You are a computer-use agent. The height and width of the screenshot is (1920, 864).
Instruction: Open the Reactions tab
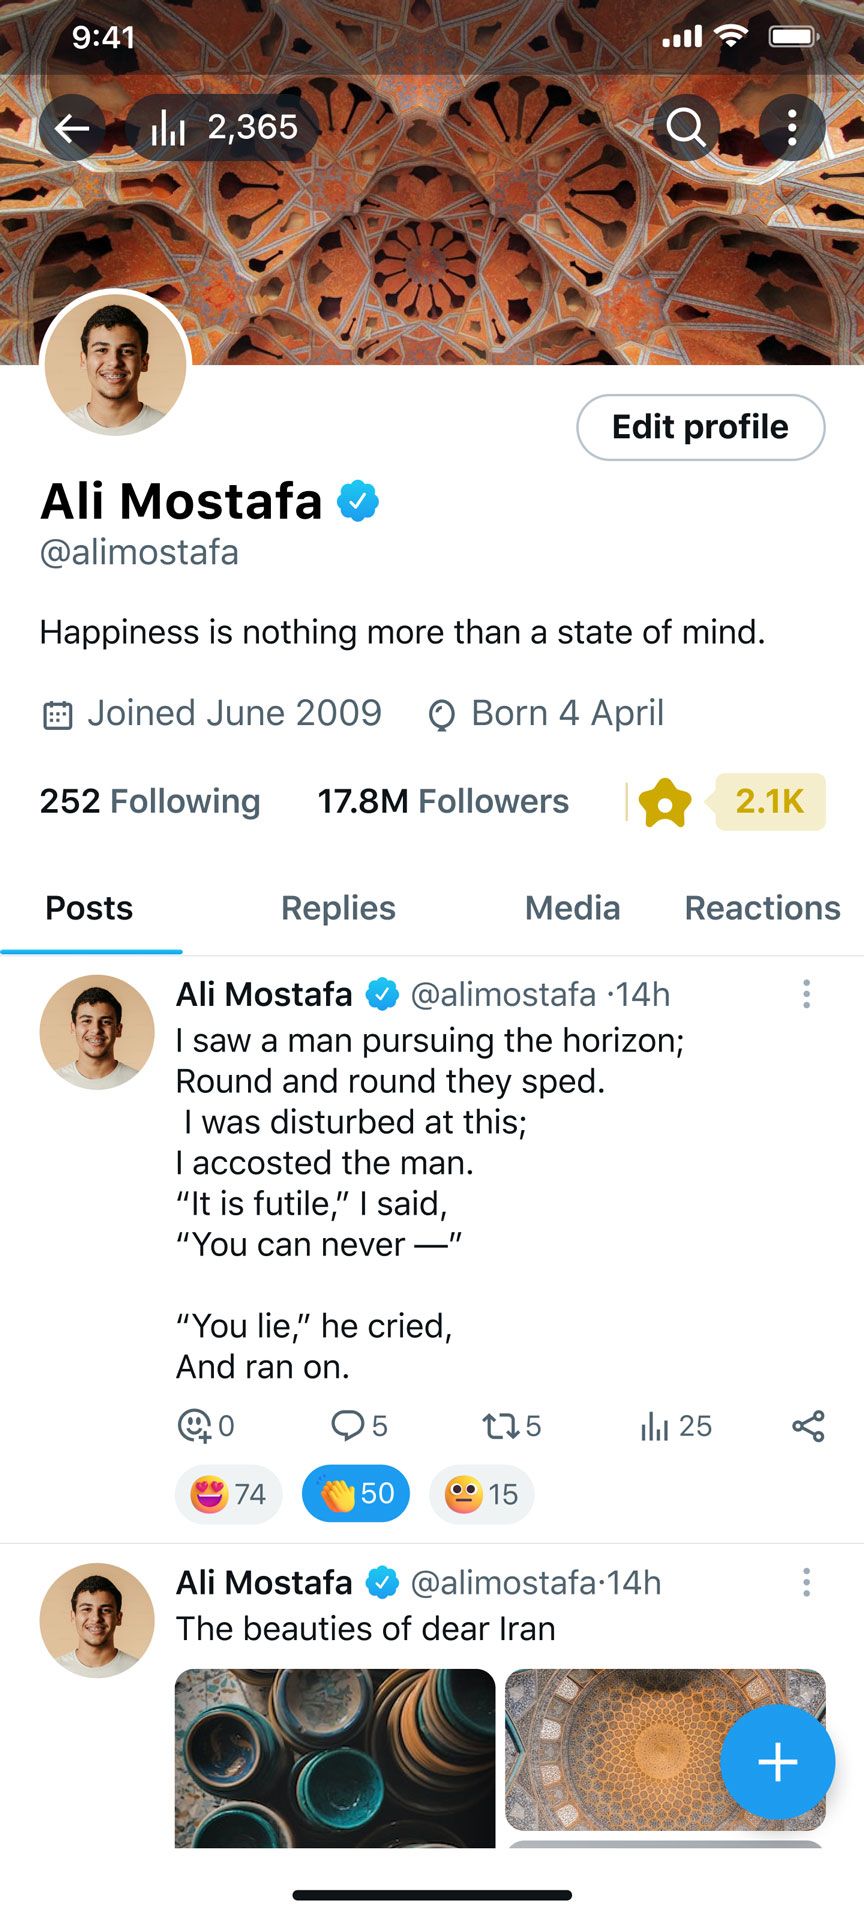click(762, 908)
